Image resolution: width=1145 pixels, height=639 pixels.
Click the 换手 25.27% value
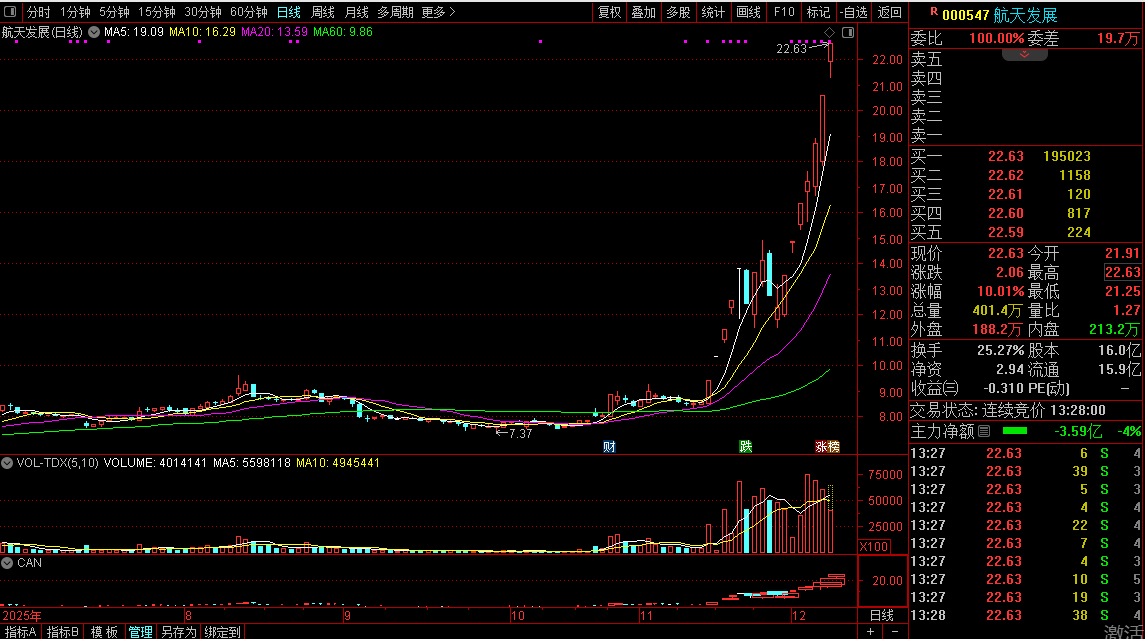tap(1000, 351)
